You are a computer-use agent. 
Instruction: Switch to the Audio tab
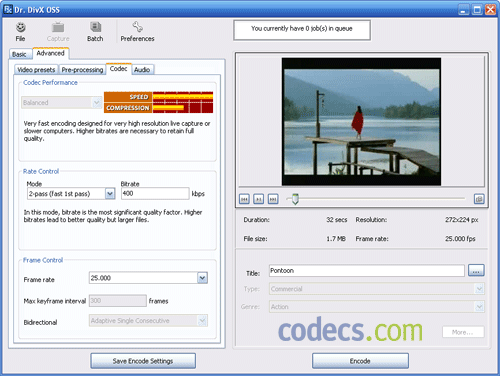(x=142, y=70)
